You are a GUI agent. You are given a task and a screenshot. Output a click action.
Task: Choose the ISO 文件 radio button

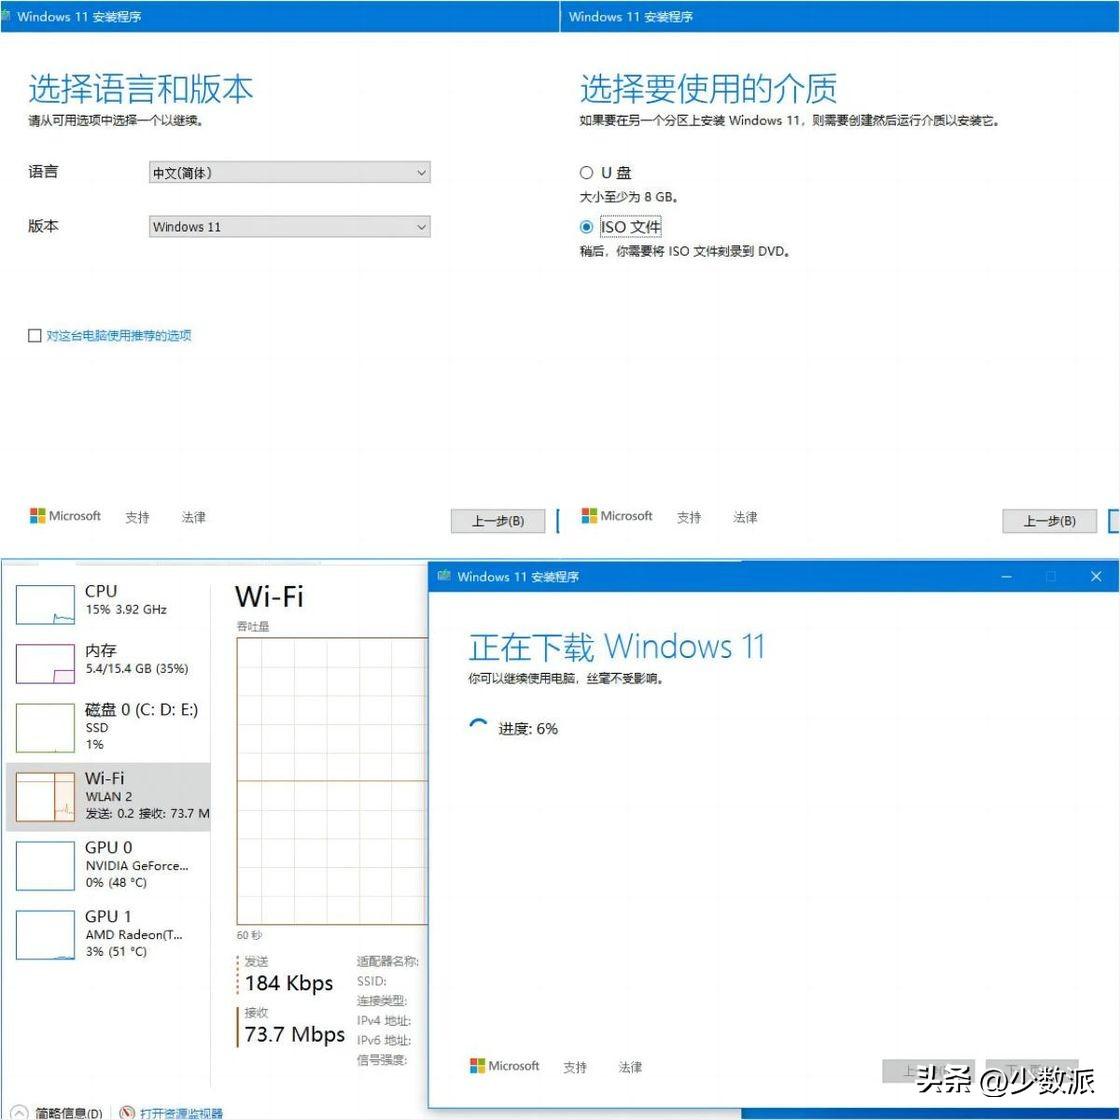point(587,227)
